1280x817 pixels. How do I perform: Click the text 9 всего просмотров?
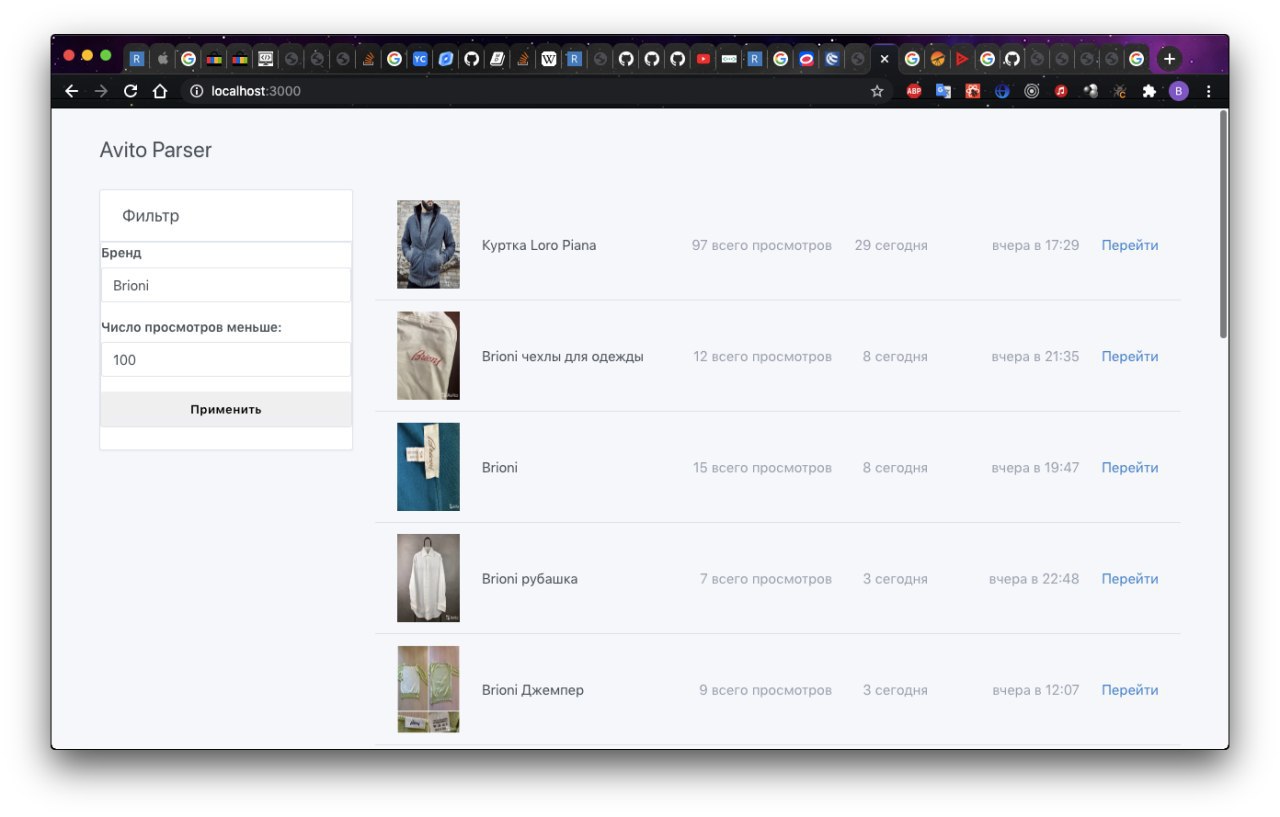(766, 690)
